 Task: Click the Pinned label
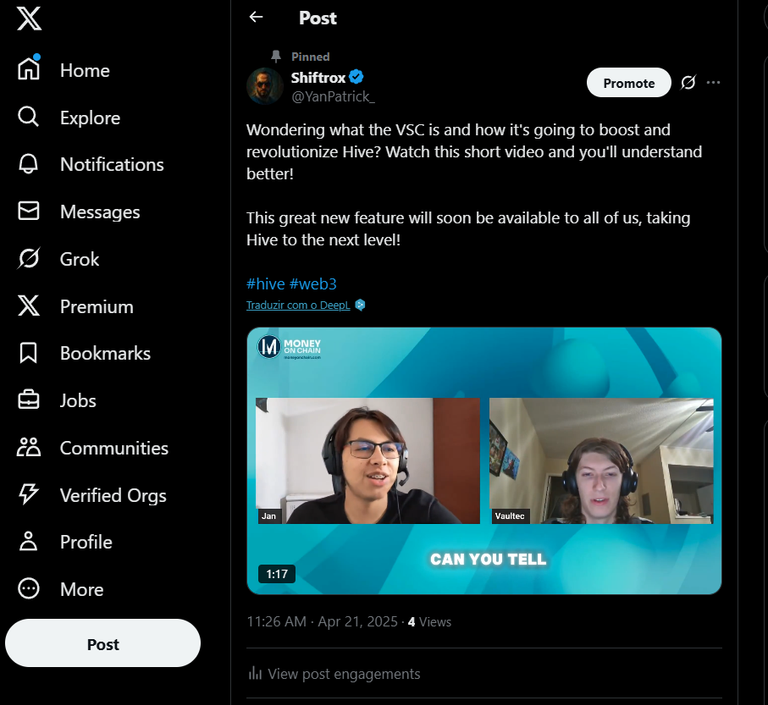[x=311, y=57]
